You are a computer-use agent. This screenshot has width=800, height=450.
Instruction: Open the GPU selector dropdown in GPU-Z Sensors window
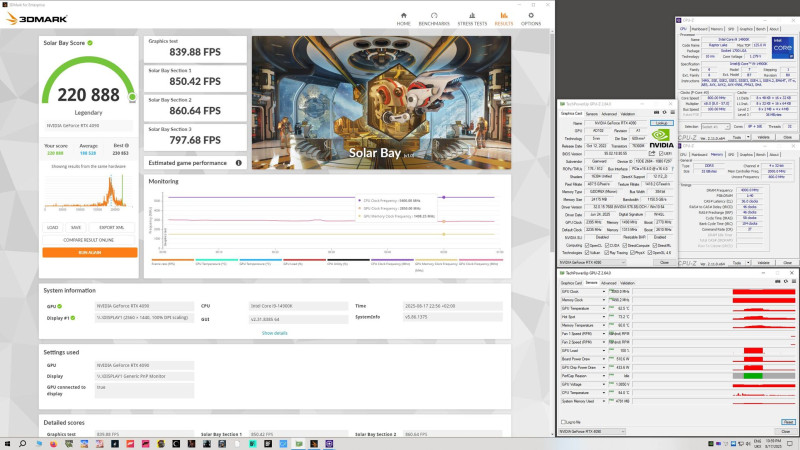point(592,432)
